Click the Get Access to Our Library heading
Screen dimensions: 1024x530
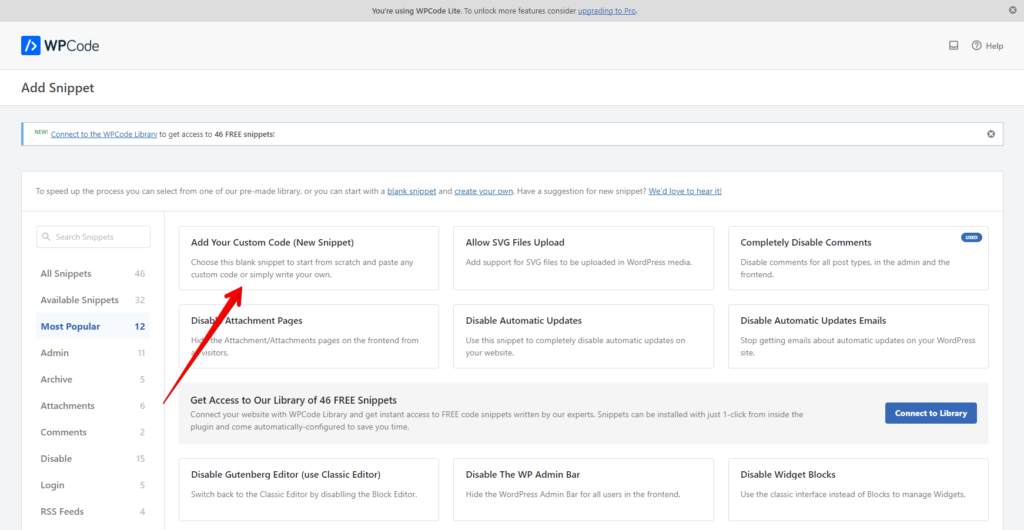click(x=294, y=399)
